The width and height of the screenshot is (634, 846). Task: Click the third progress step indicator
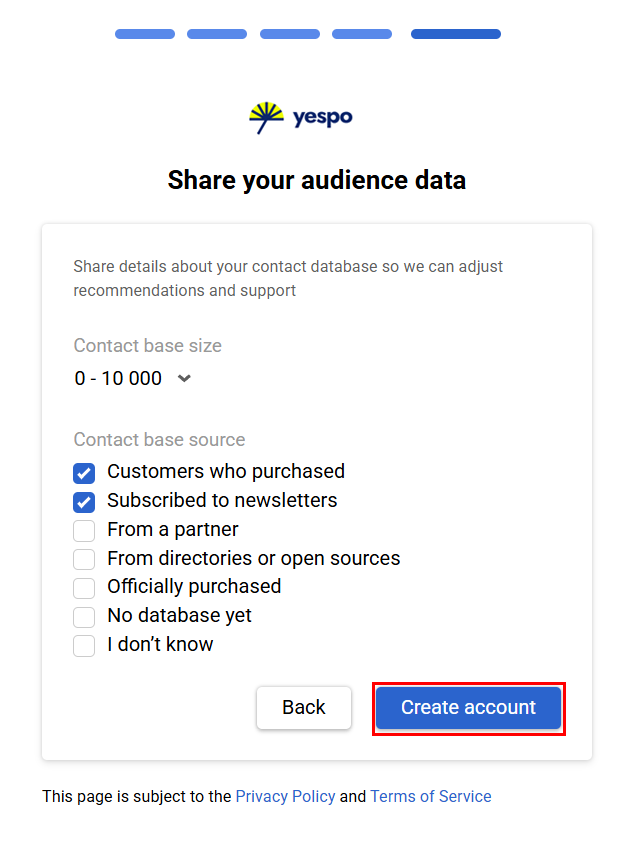point(290,34)
